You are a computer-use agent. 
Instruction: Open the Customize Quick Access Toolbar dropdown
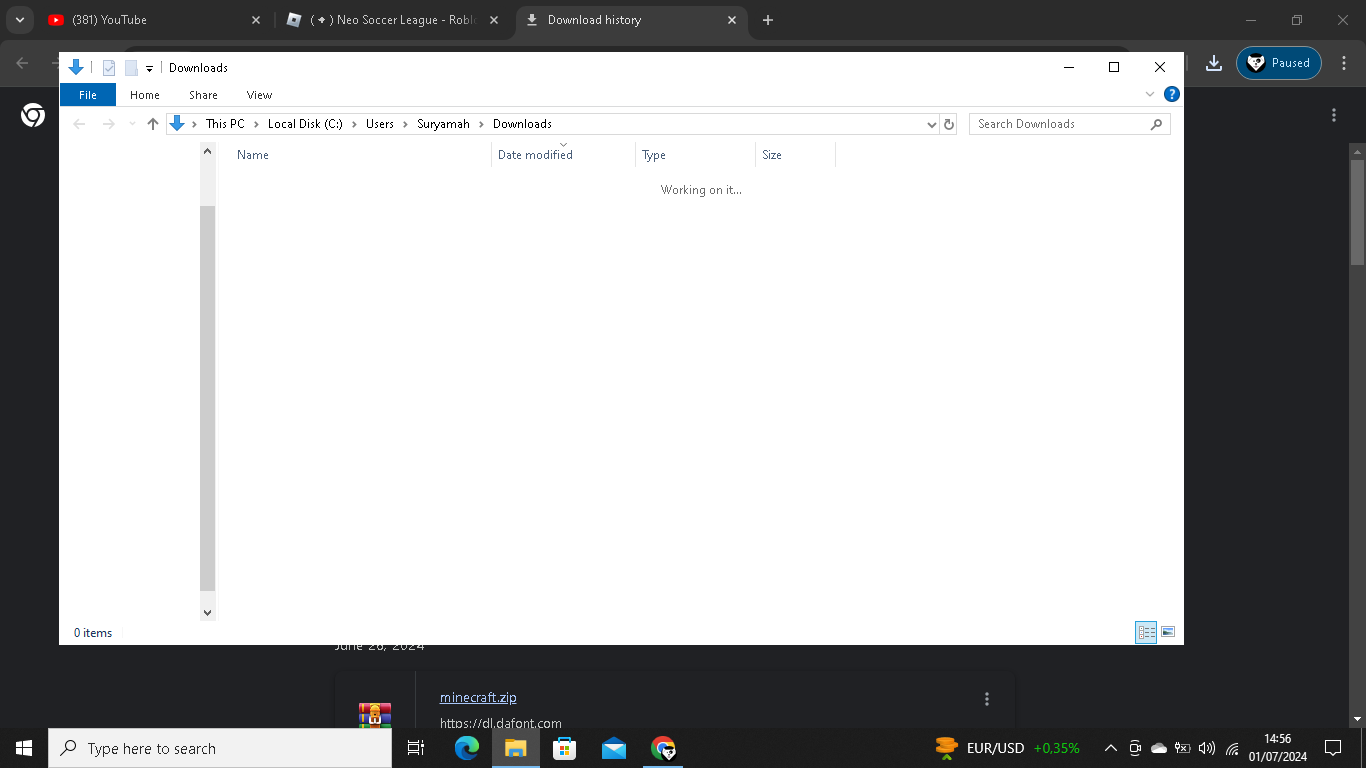149,68
